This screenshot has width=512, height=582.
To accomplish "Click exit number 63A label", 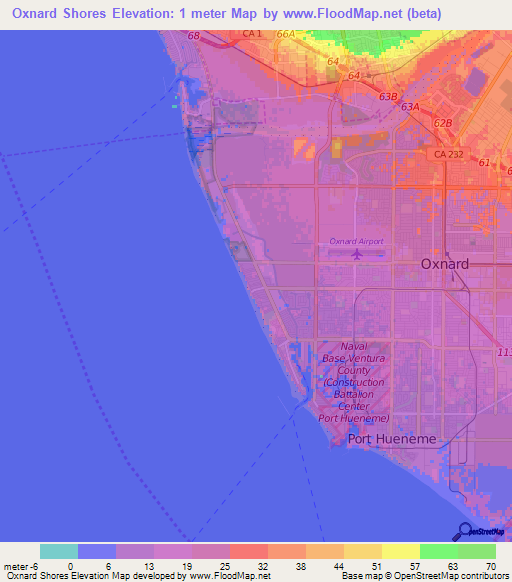I will pos(410,107).
